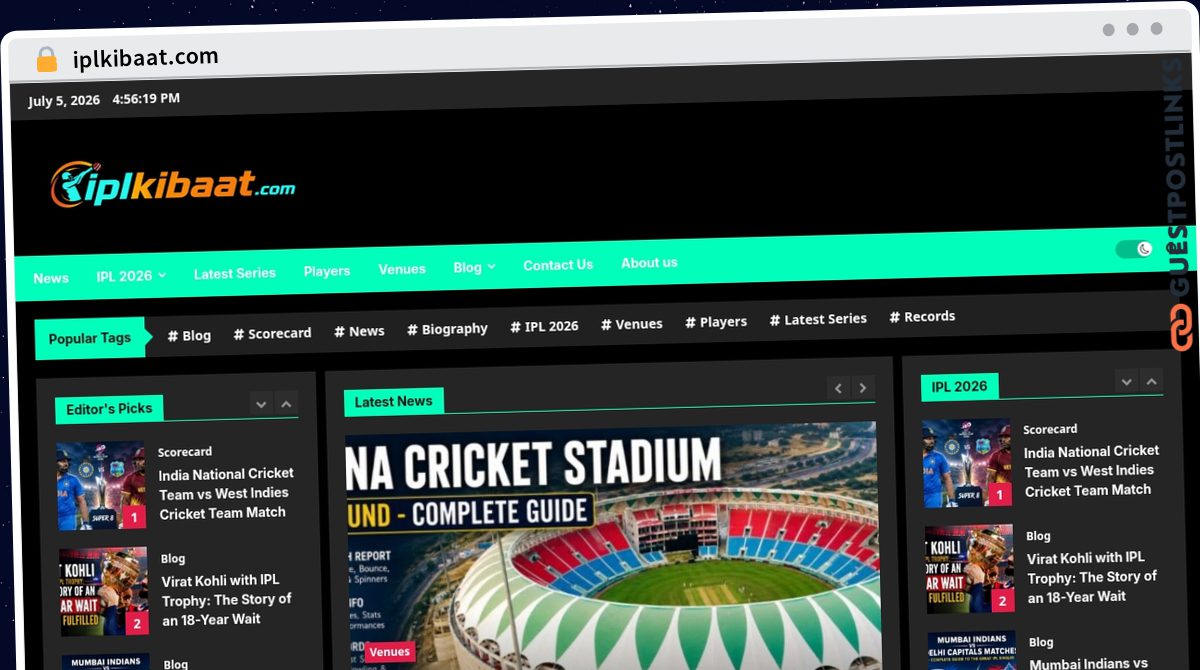Viewport: 1200px width, 670px height.
Task: Open IPL 2026 widget Mumbai Indians thumbnail
Action: 972,651
